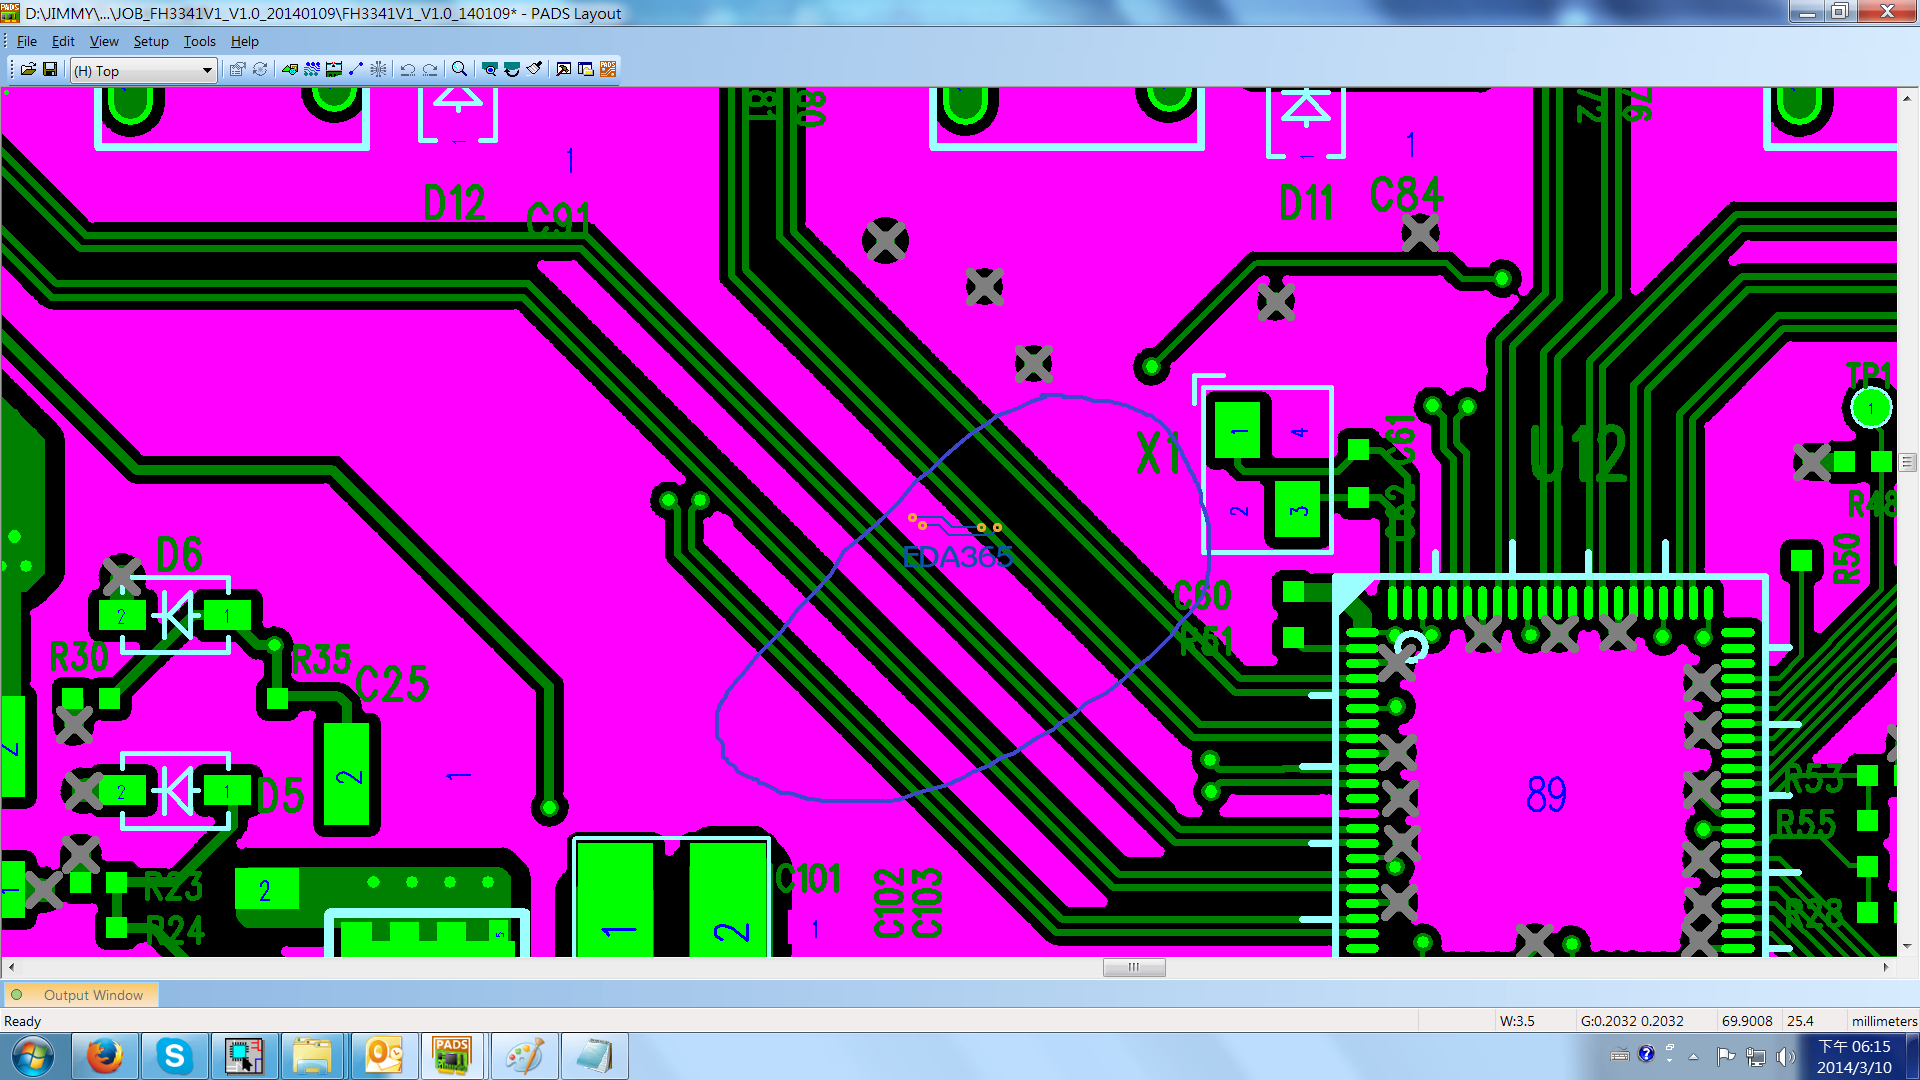This screenshot has width=1920, height=1080.
Task: Click the Redo arrow icon
Action: pos(430,69)
